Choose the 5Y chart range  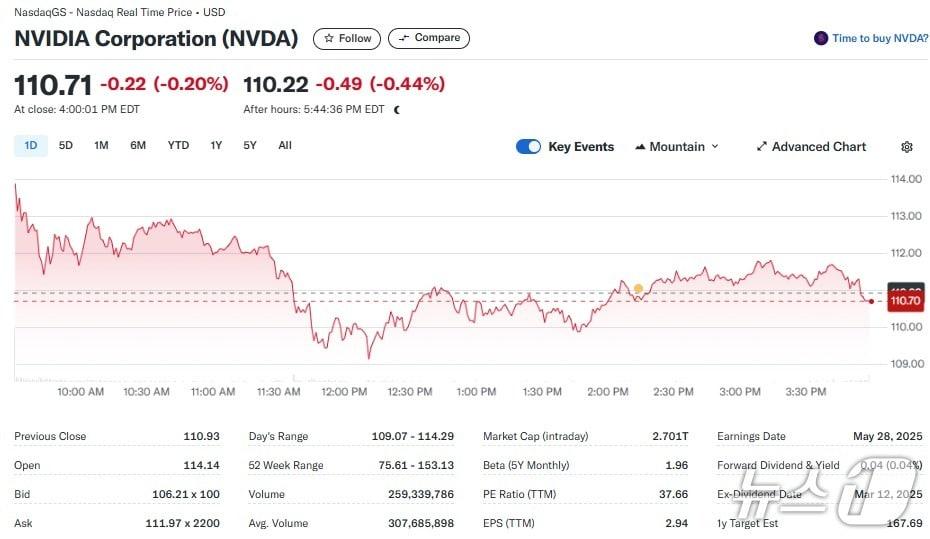click(250, 146)
